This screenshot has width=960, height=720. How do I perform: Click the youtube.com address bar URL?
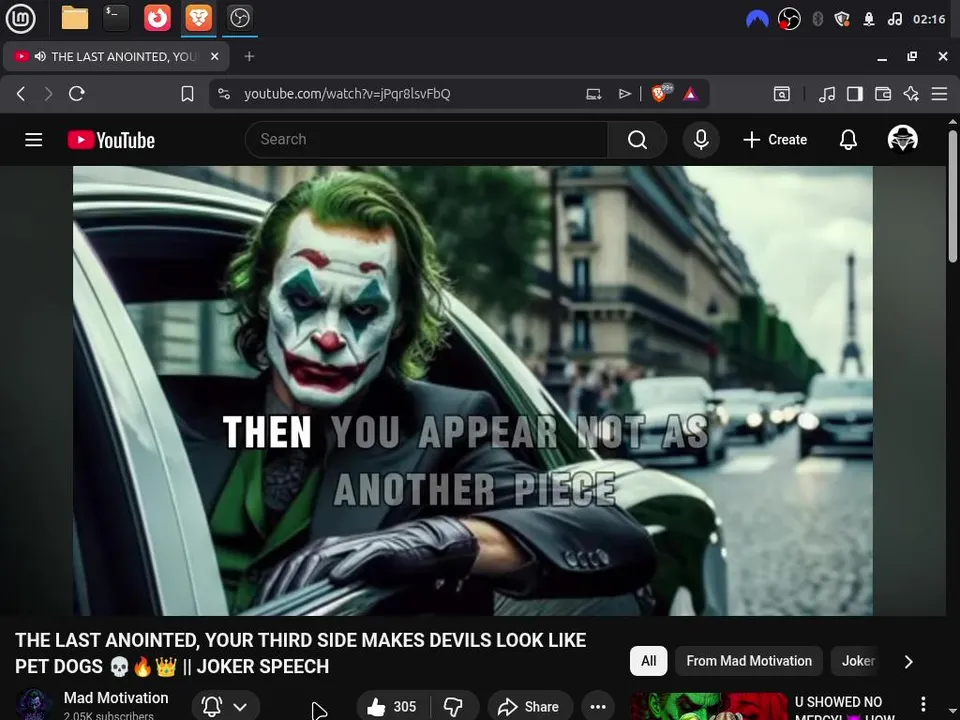click(347, 94)
